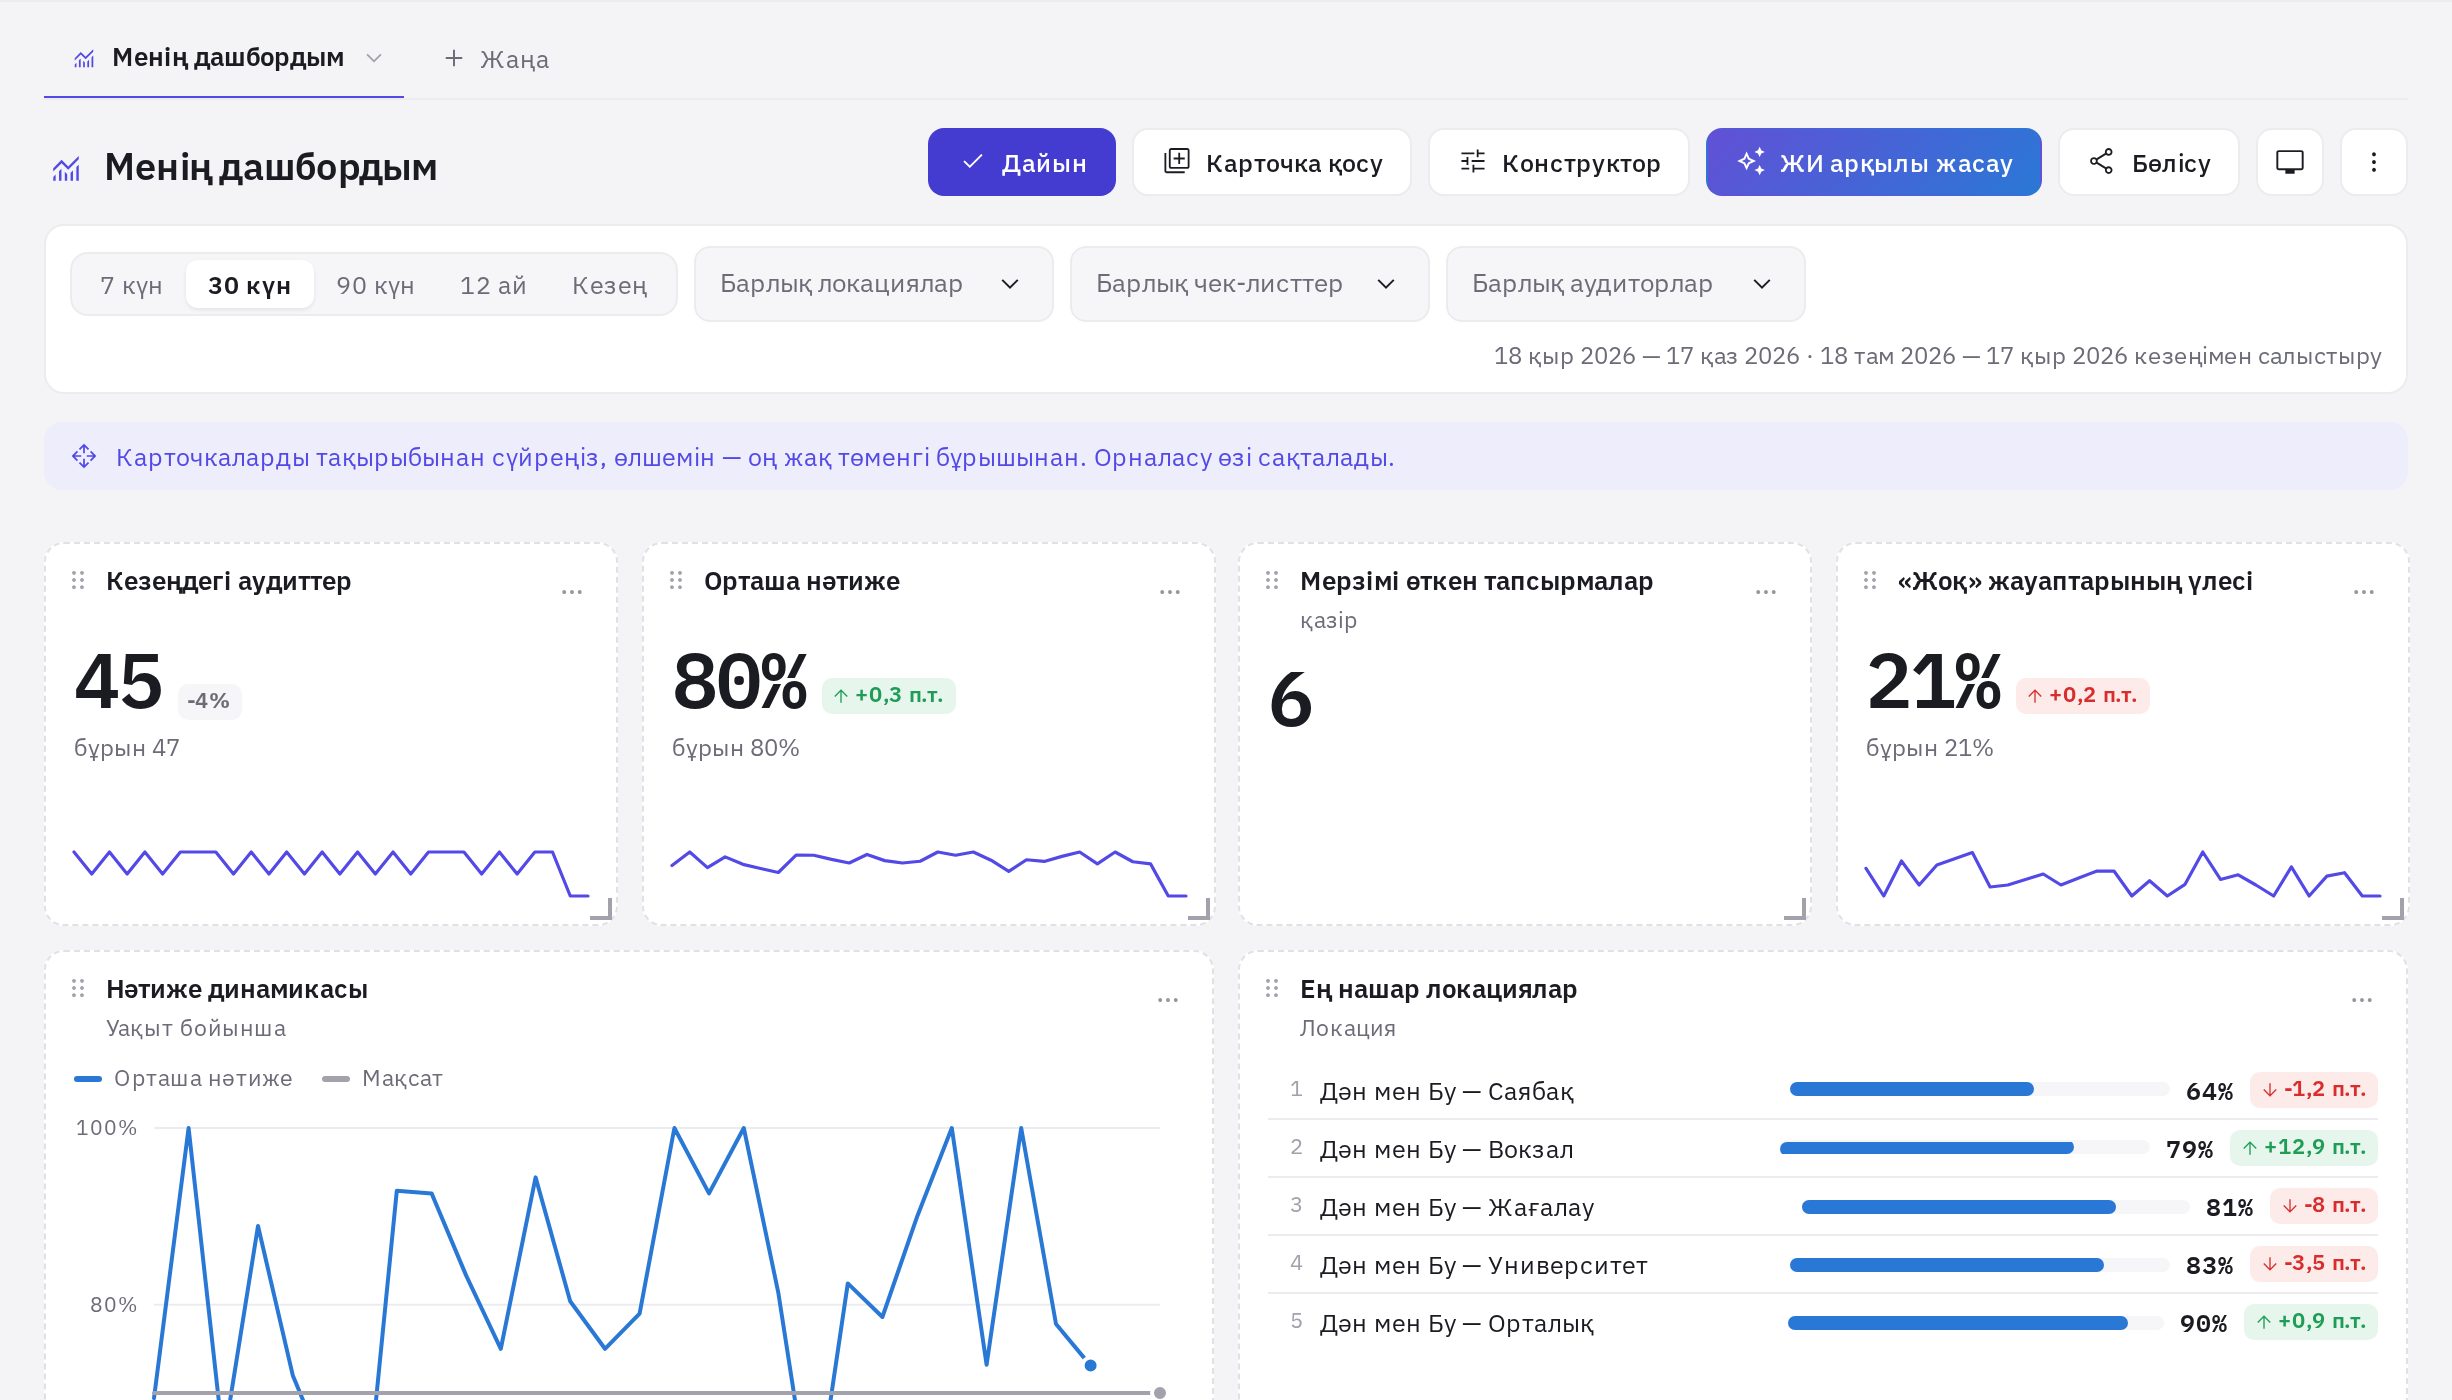
Task: Open options menu of «Жоқ» жауаптарының үлесі card
Action: (x=2364, y=592)
